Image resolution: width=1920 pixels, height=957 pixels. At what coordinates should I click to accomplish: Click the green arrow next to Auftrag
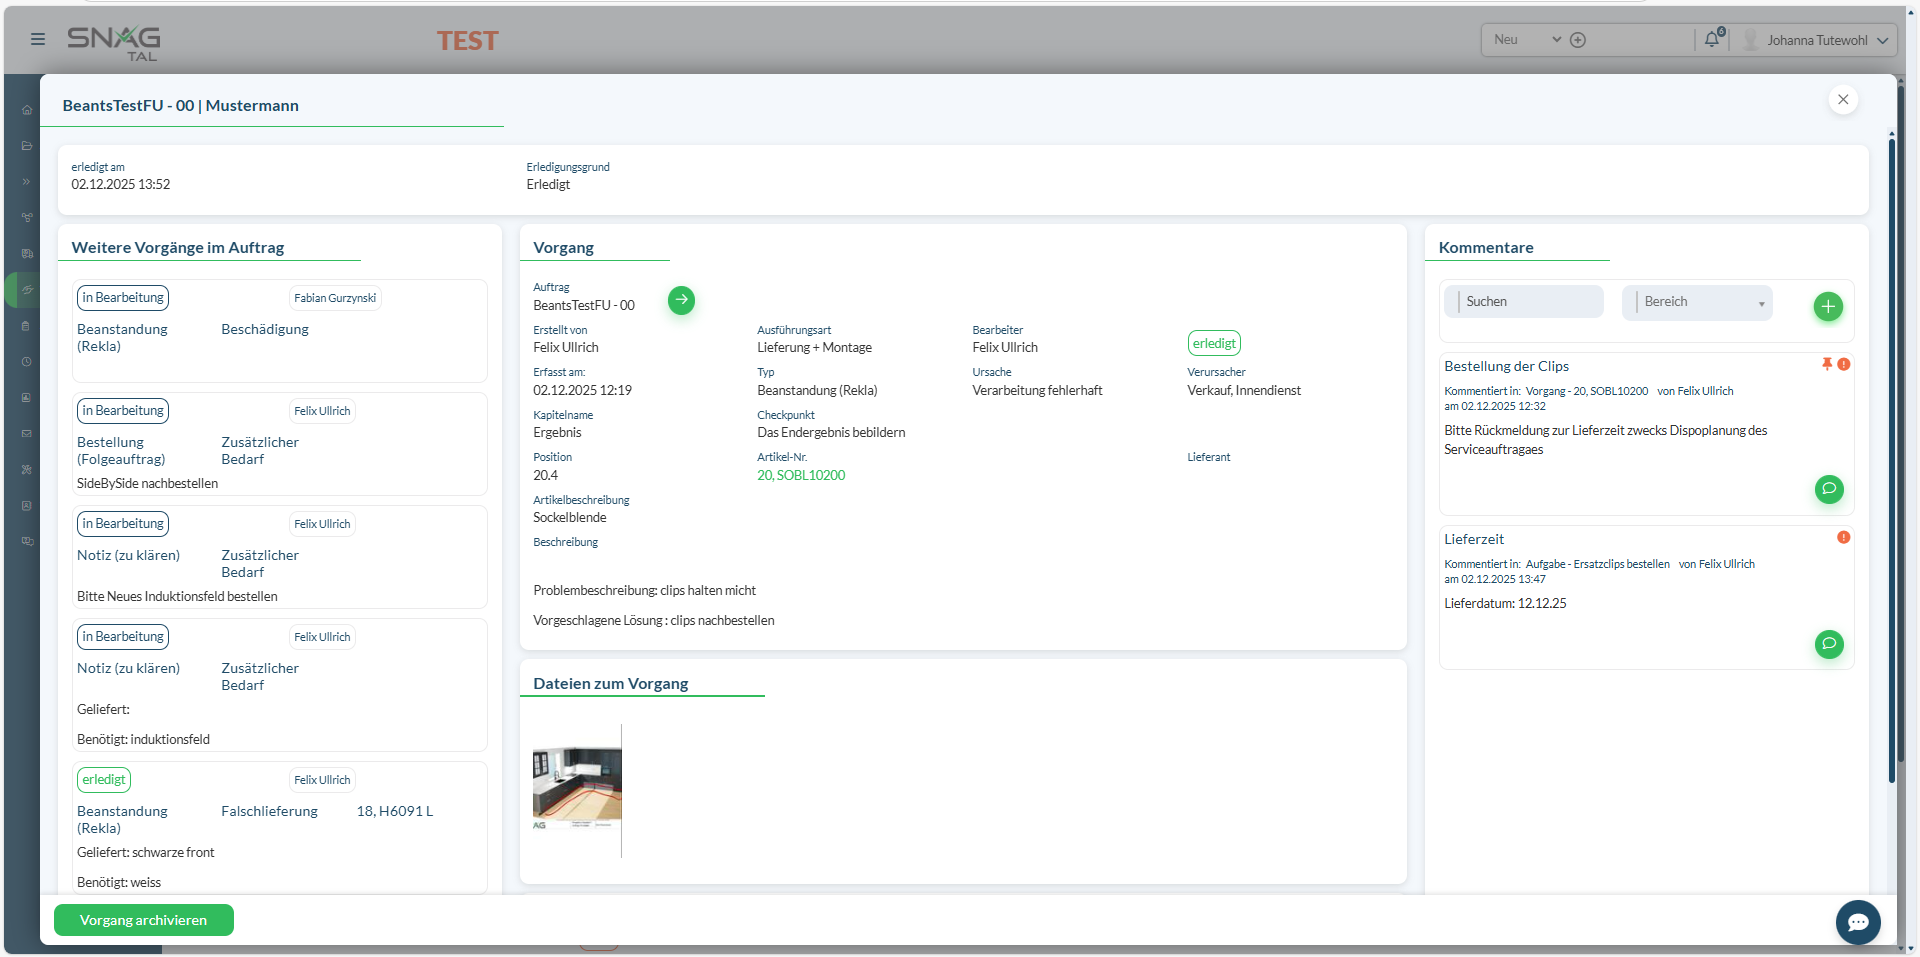click(681, 300)
